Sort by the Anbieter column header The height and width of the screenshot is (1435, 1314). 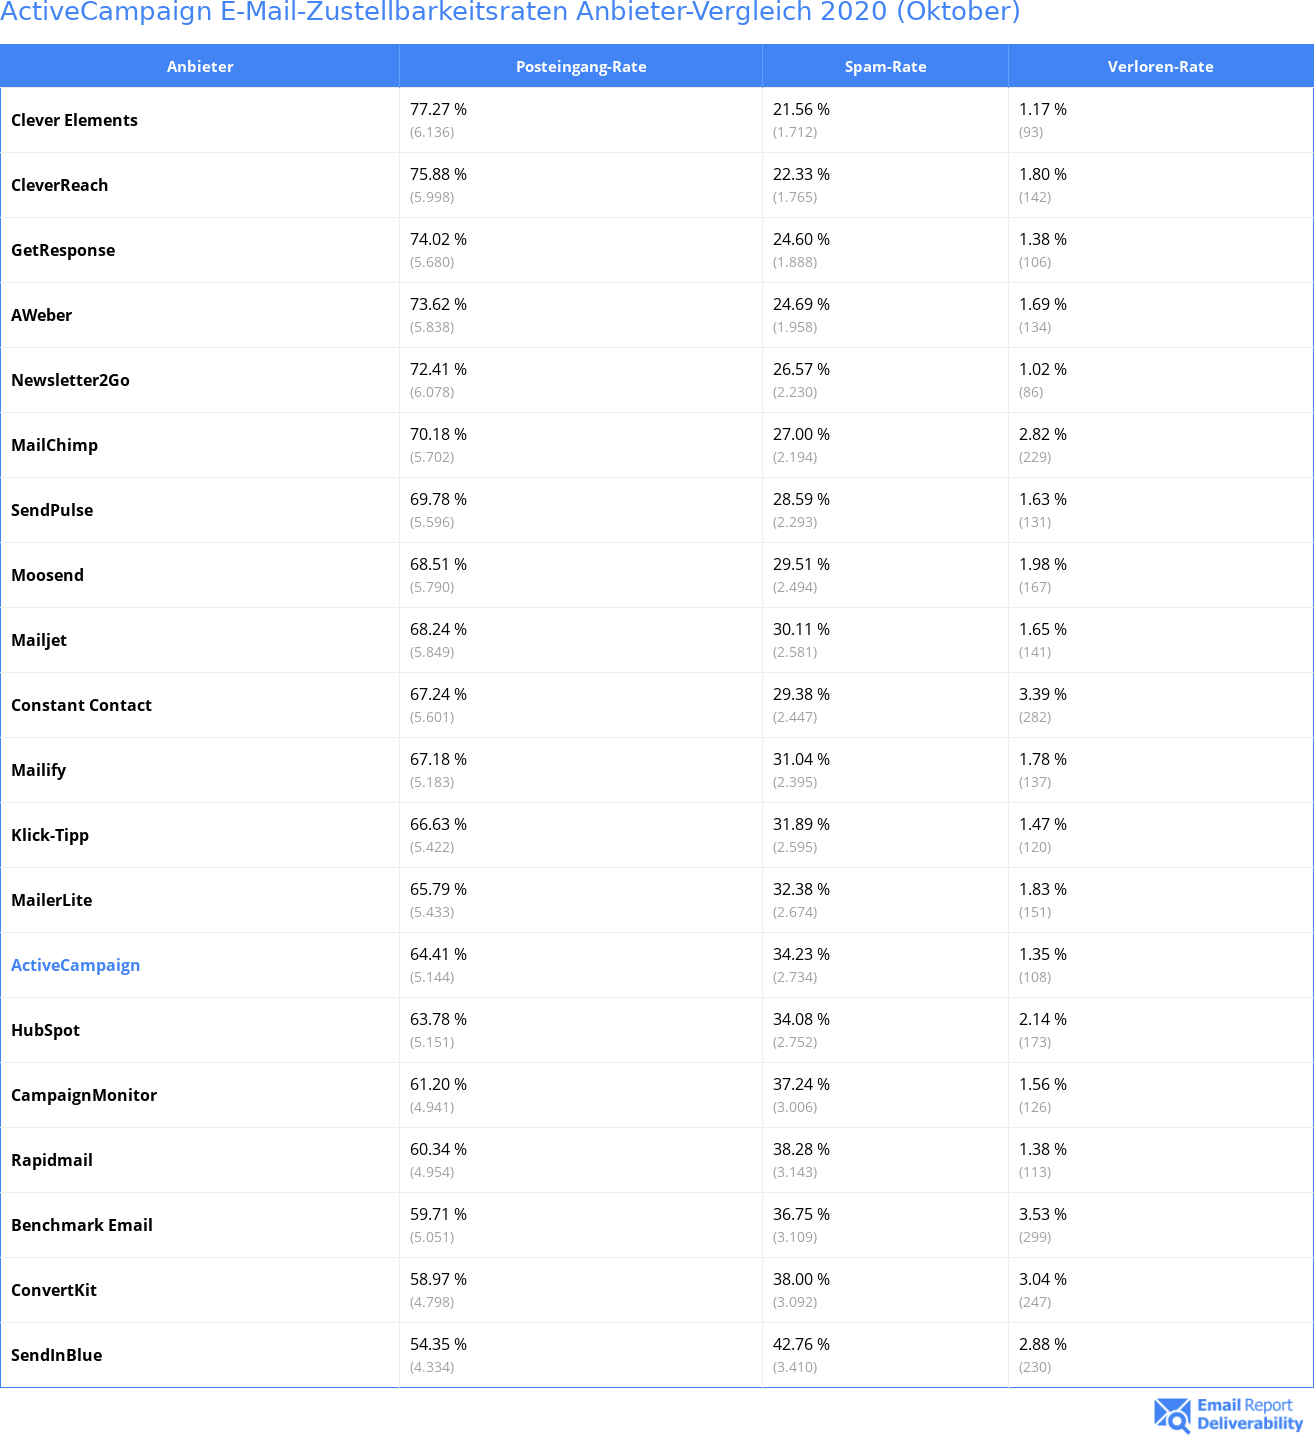tap(200, 67)
